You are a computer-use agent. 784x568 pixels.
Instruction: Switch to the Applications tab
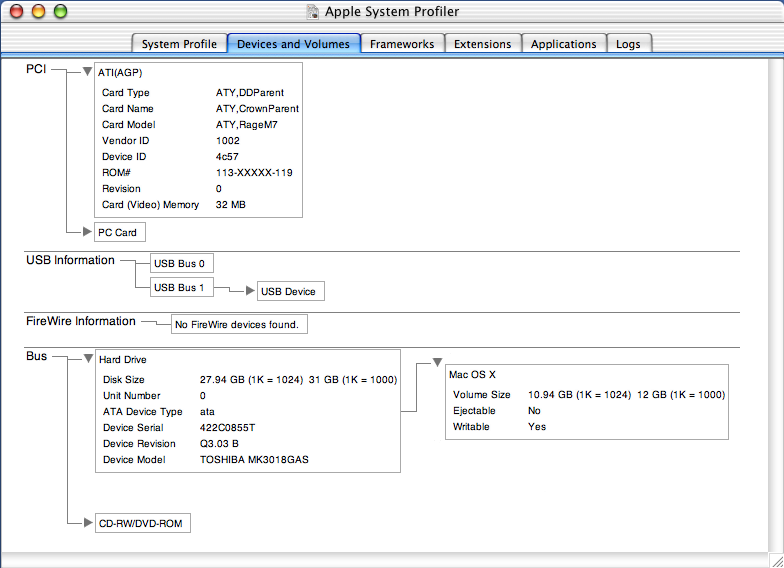(564, 44)
